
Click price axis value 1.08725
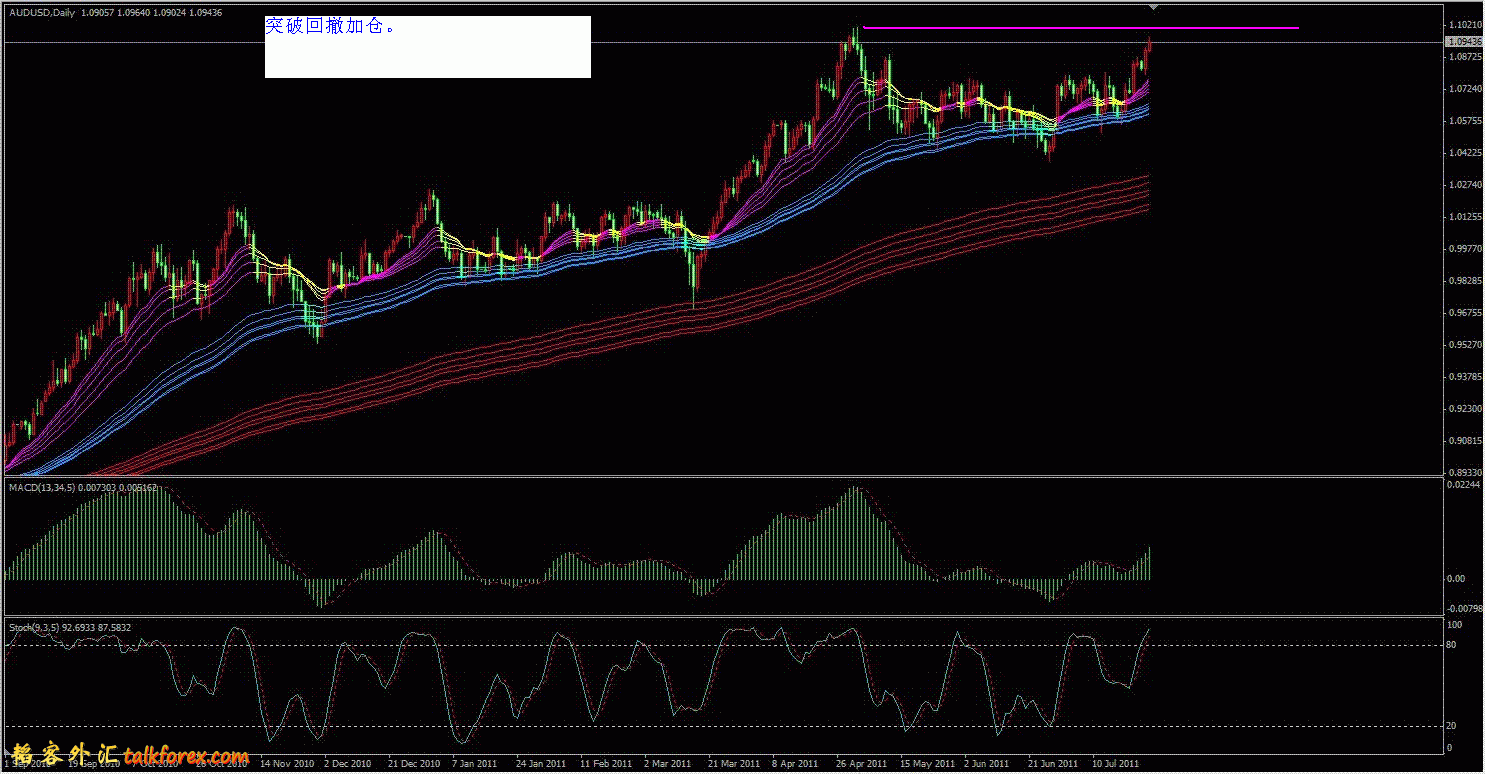(x=1464, y=57)
